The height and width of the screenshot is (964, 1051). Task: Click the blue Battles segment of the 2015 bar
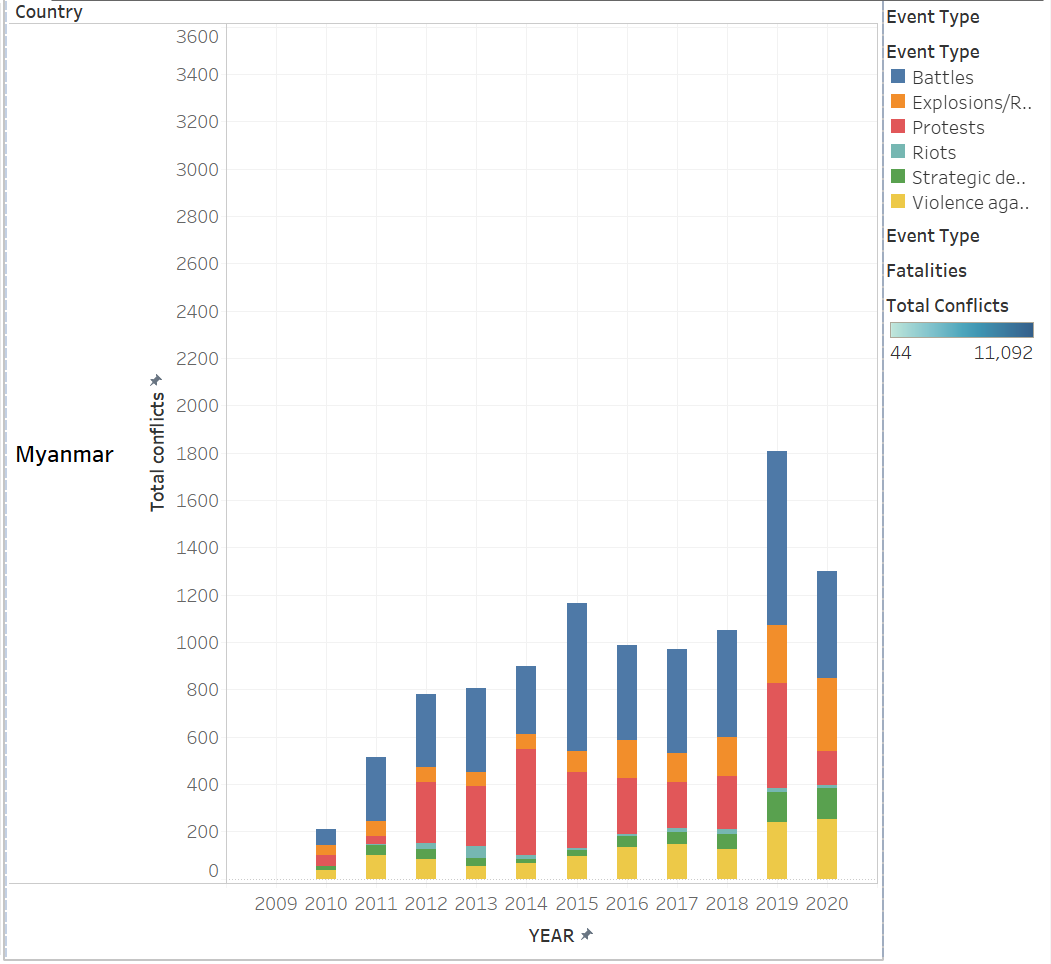point(576,677)
